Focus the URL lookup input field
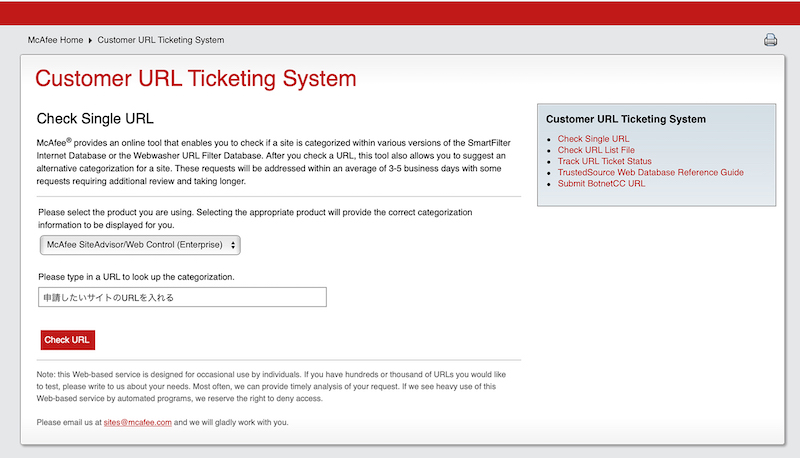800x458 pixels. click(x=182, y=297)
